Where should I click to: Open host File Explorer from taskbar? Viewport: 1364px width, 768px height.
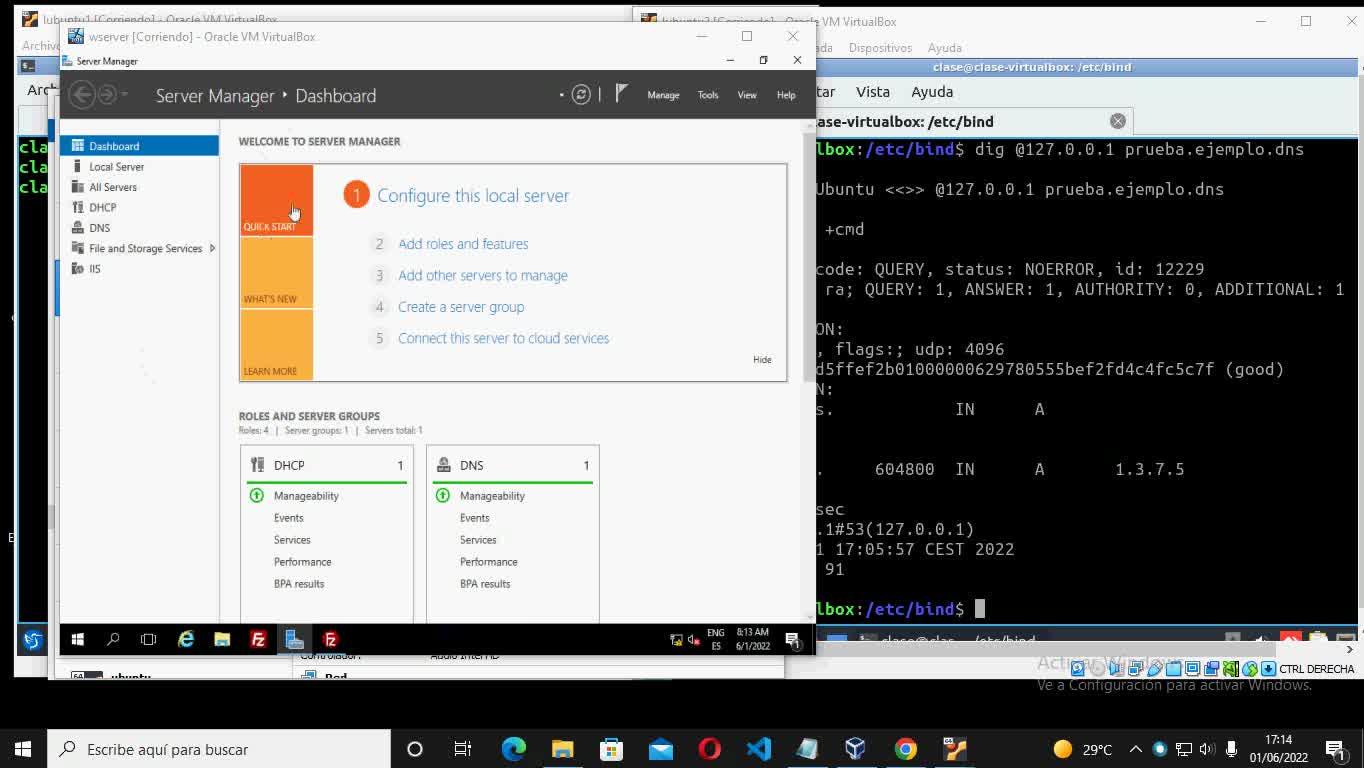coord(562,749)
